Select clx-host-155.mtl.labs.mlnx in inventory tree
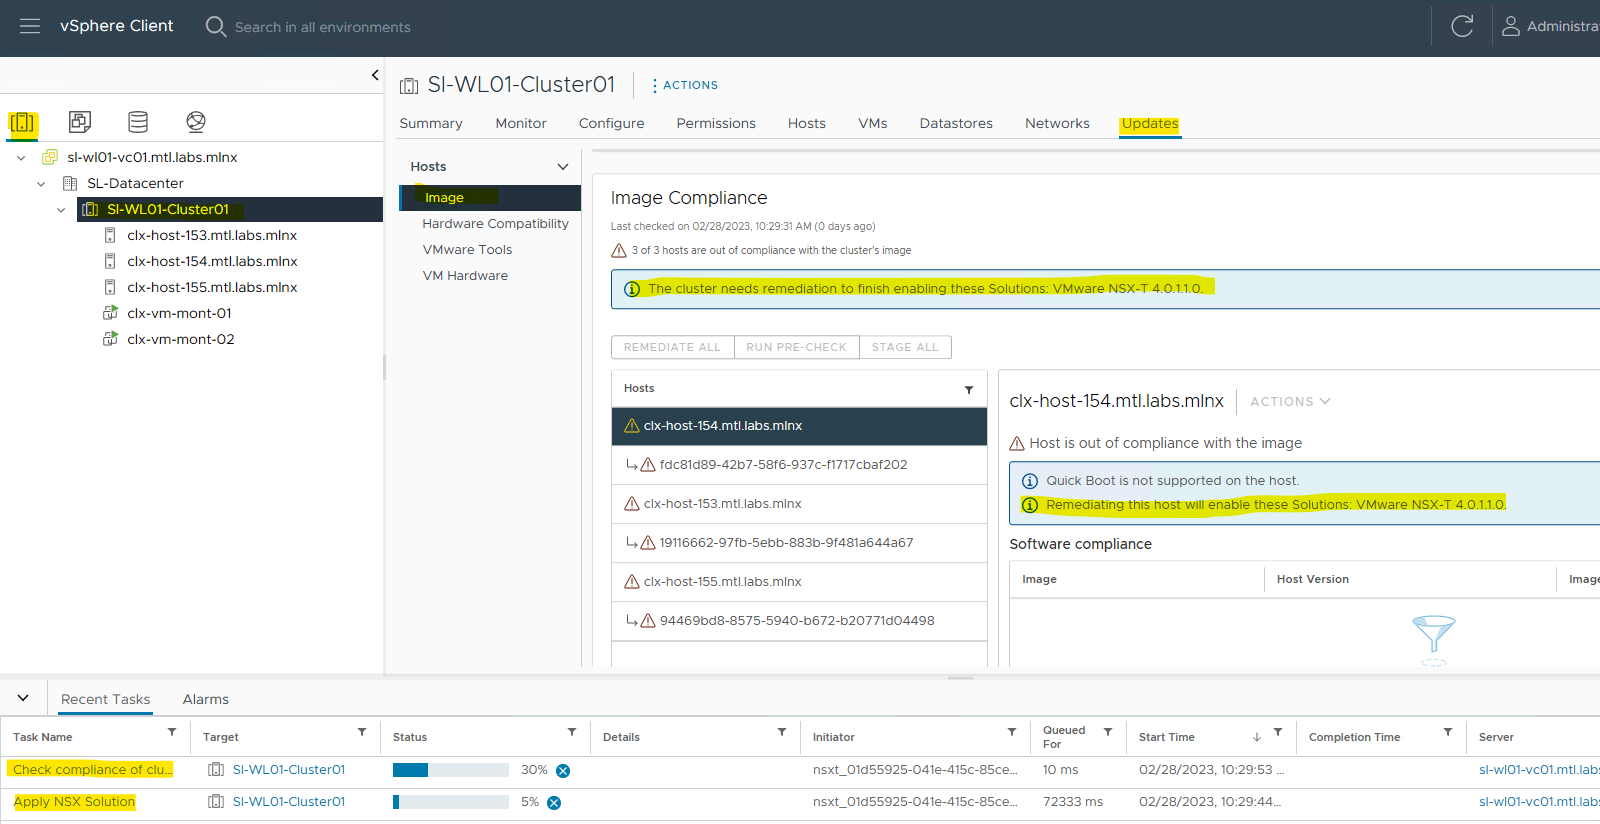Image resolution: width=1600 pixels, height=824 pixels. [212, 288]
